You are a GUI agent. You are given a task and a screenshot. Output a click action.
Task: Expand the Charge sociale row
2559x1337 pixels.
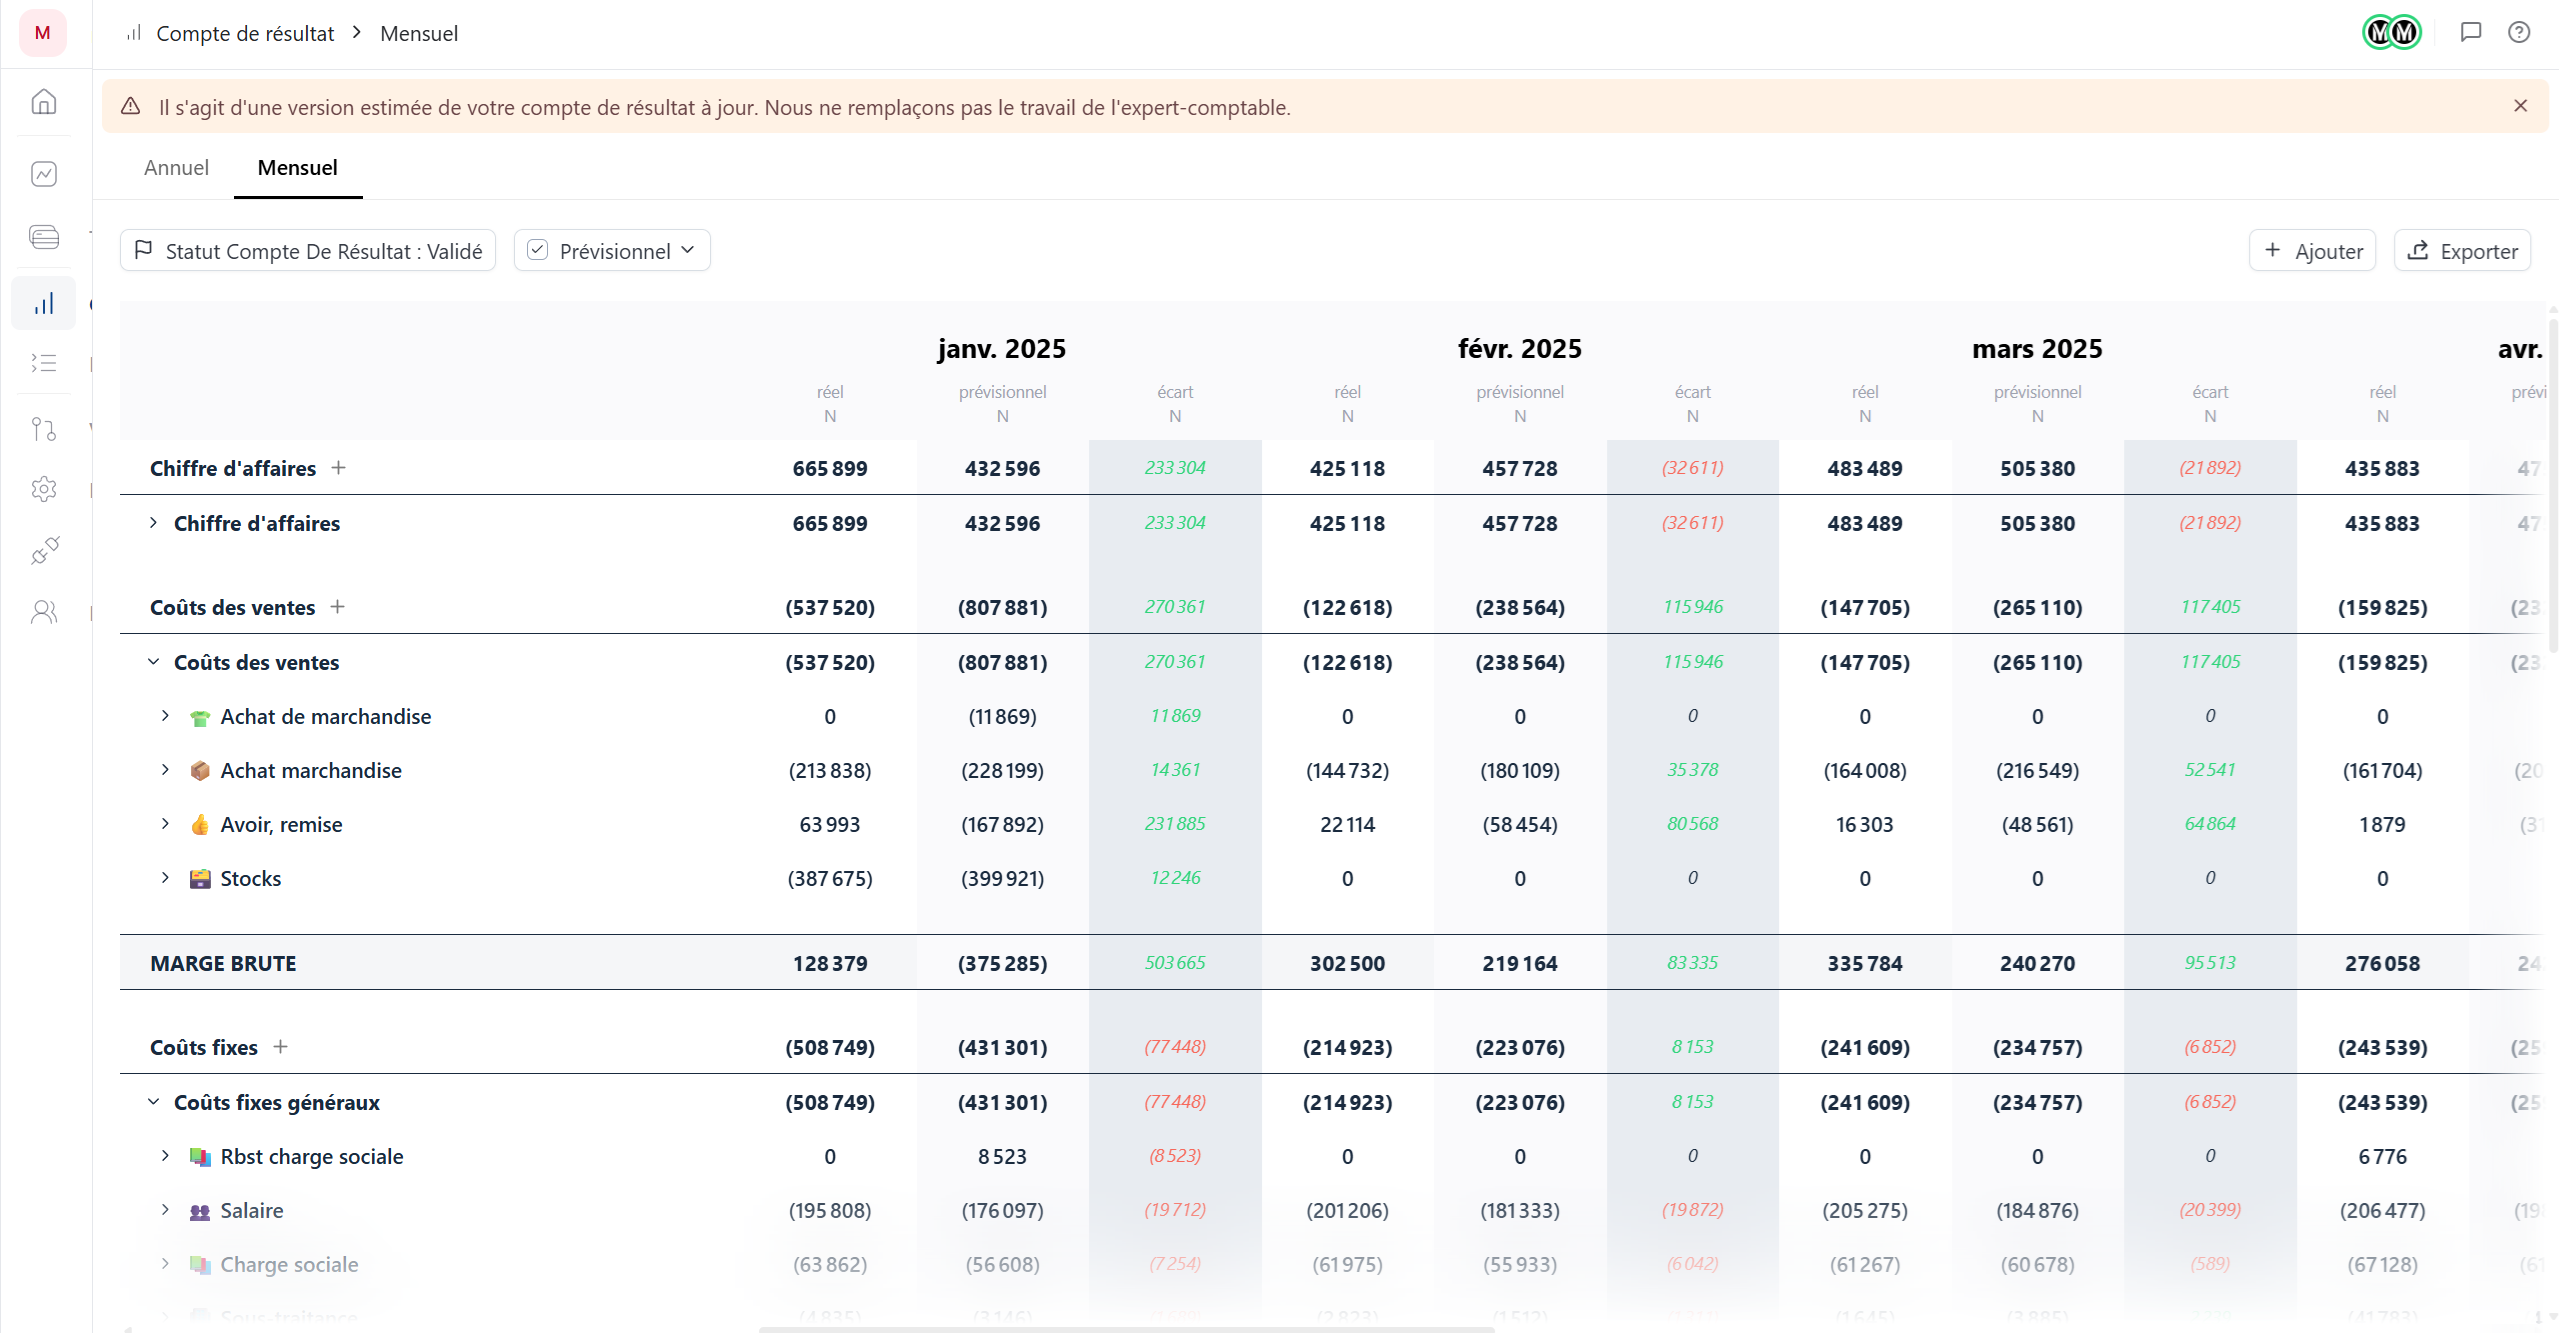tap(166, 1264)
